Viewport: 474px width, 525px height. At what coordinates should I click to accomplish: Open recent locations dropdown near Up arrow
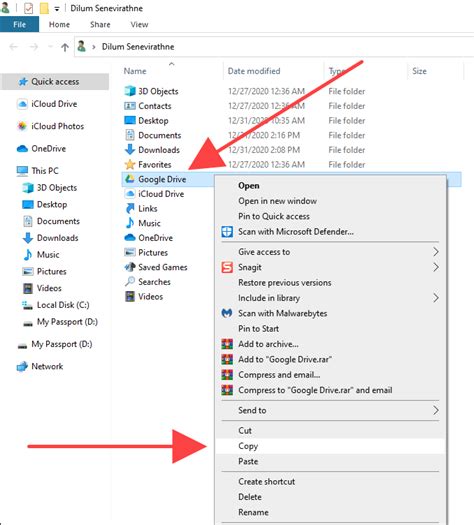click(50, 47)
